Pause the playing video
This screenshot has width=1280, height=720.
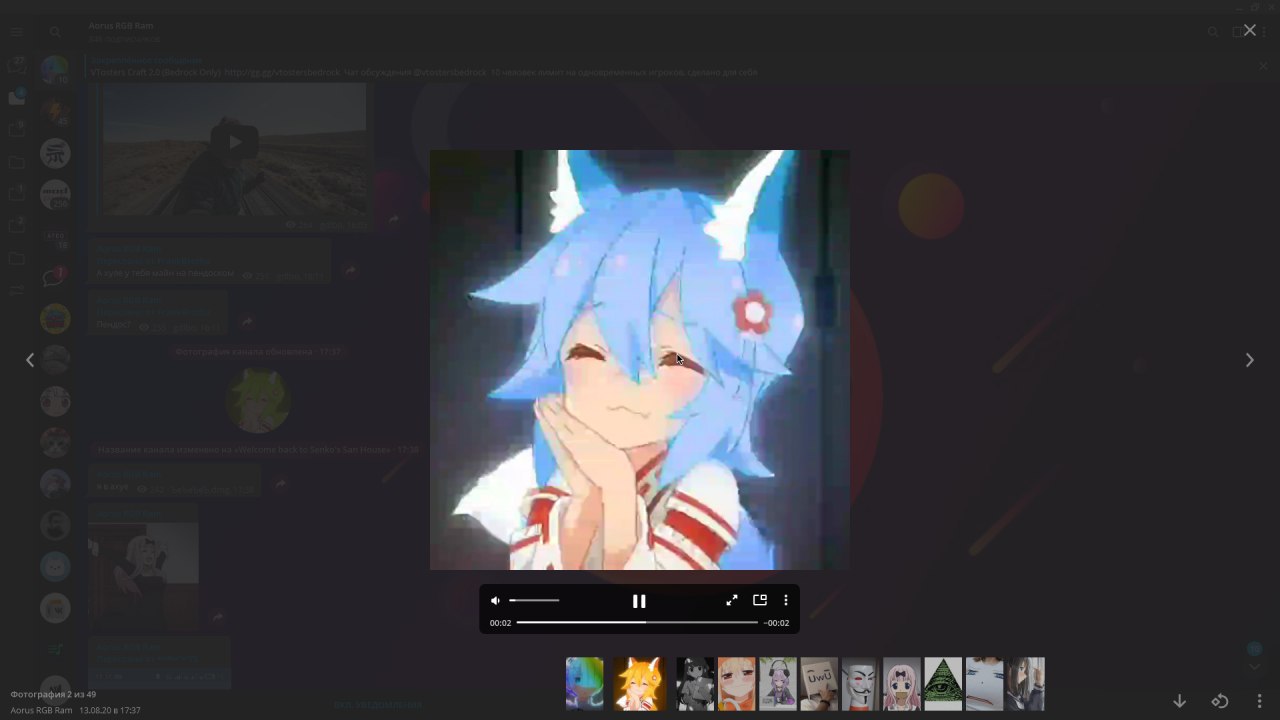[639, 601]
